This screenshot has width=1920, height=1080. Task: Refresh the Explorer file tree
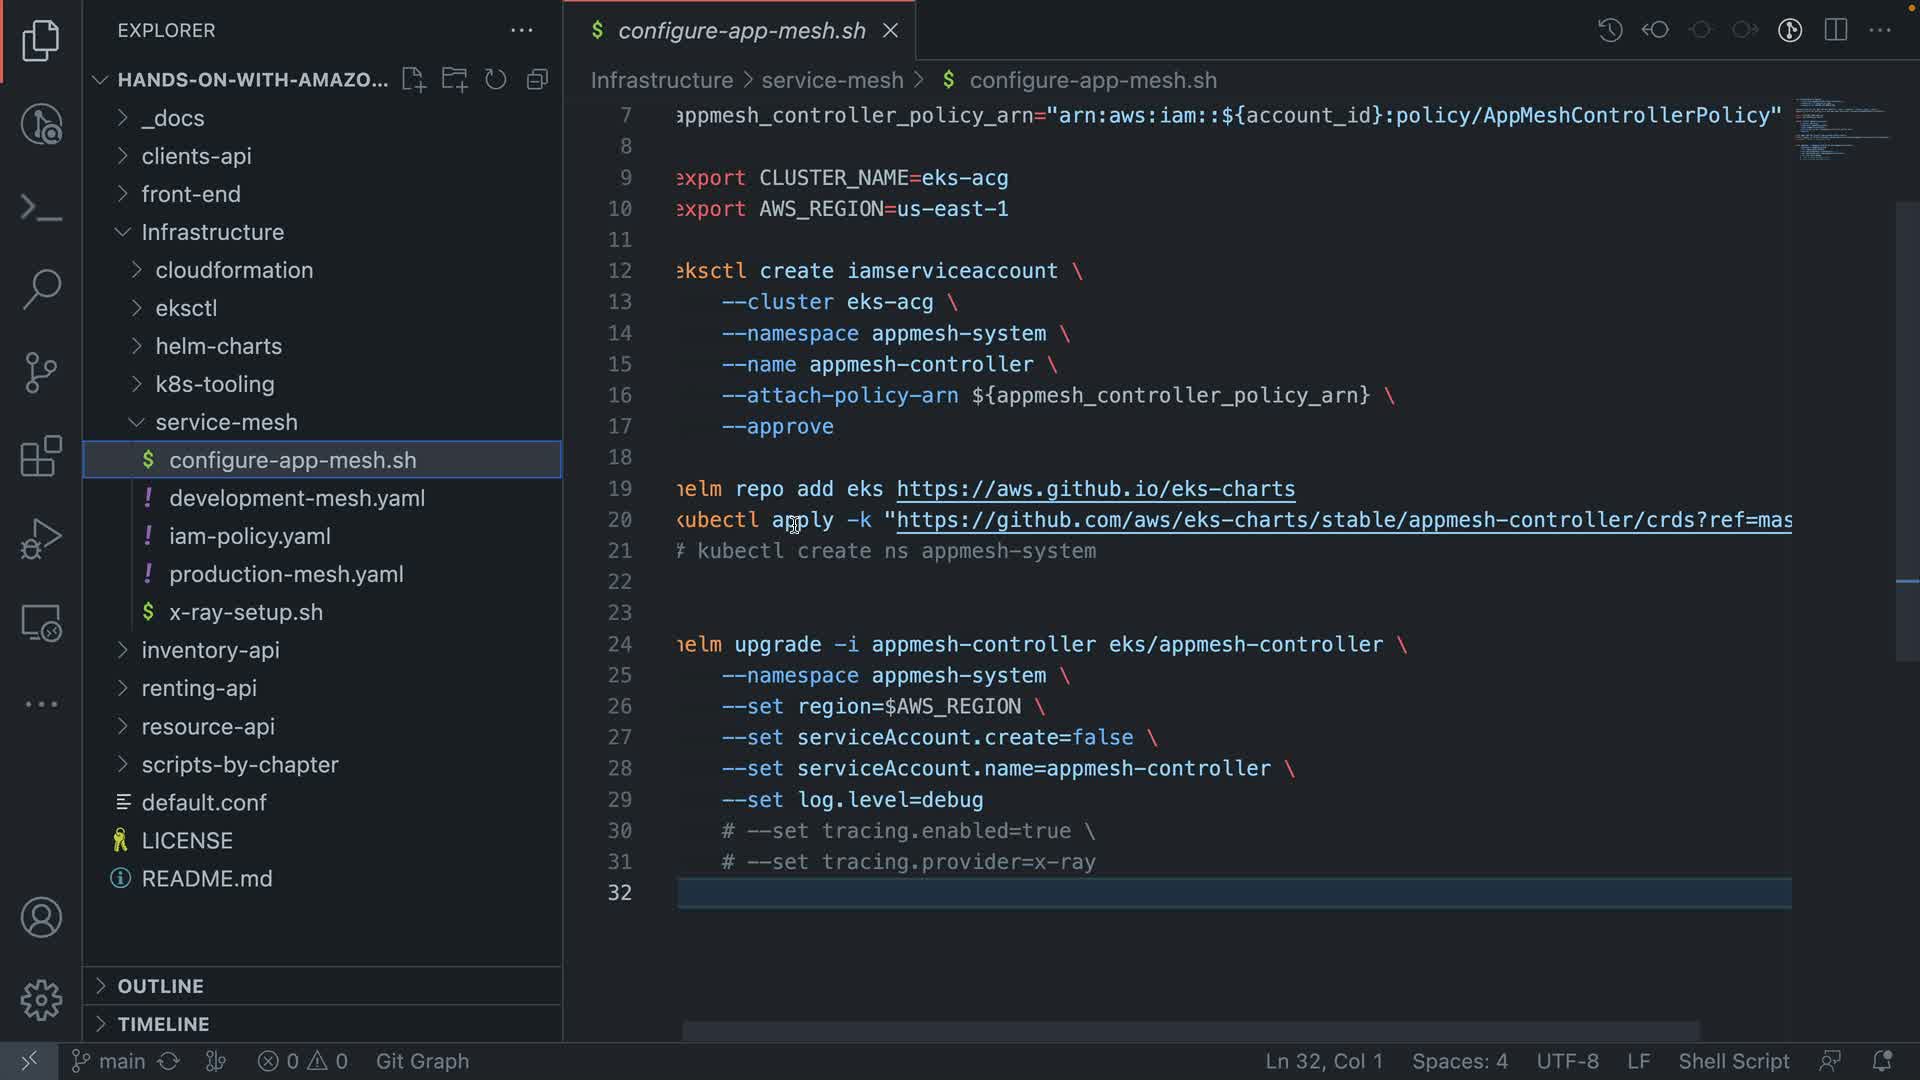(x=496, y=80)
